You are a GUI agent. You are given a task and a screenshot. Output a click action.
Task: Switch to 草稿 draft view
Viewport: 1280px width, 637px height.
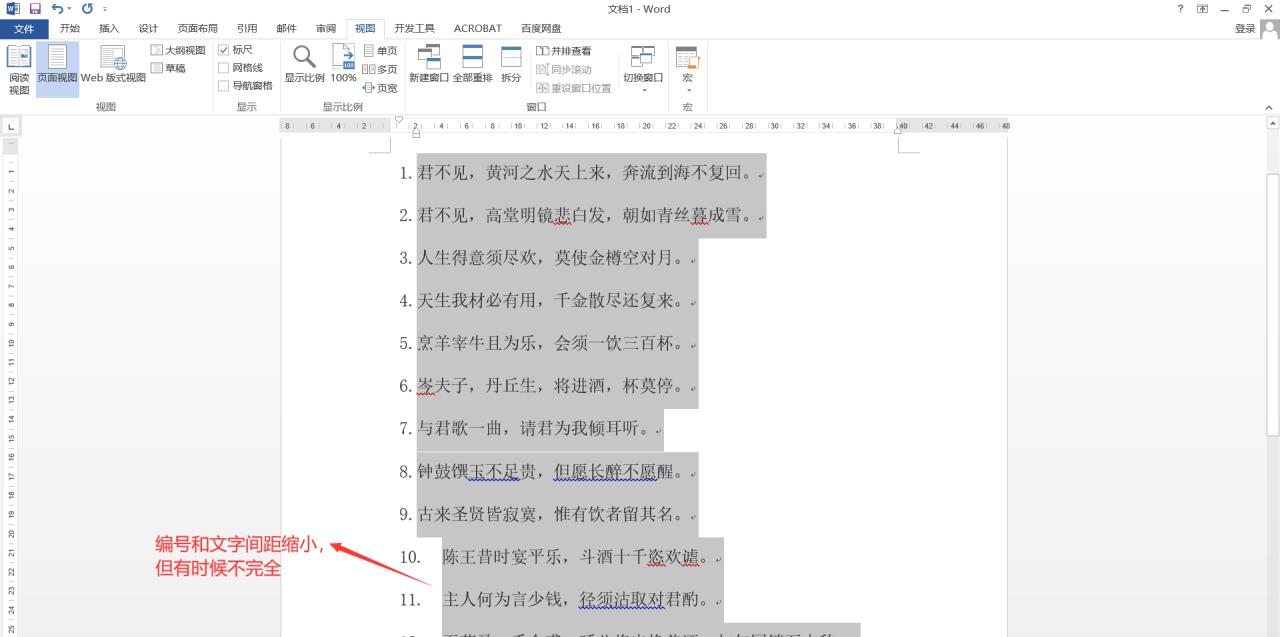click(168, 68)
